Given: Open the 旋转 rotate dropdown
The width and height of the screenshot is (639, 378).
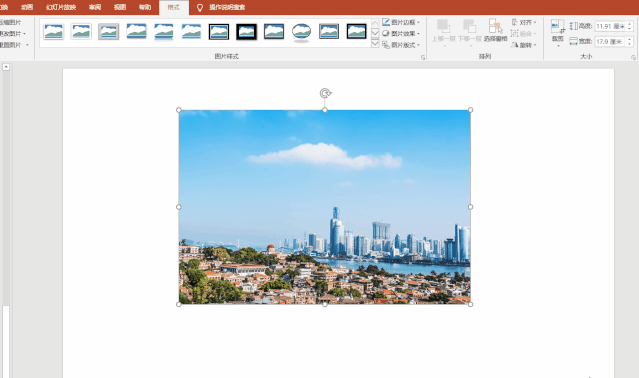Looking at the screenshot, I should pyautogui.click(x=524, y=45).
